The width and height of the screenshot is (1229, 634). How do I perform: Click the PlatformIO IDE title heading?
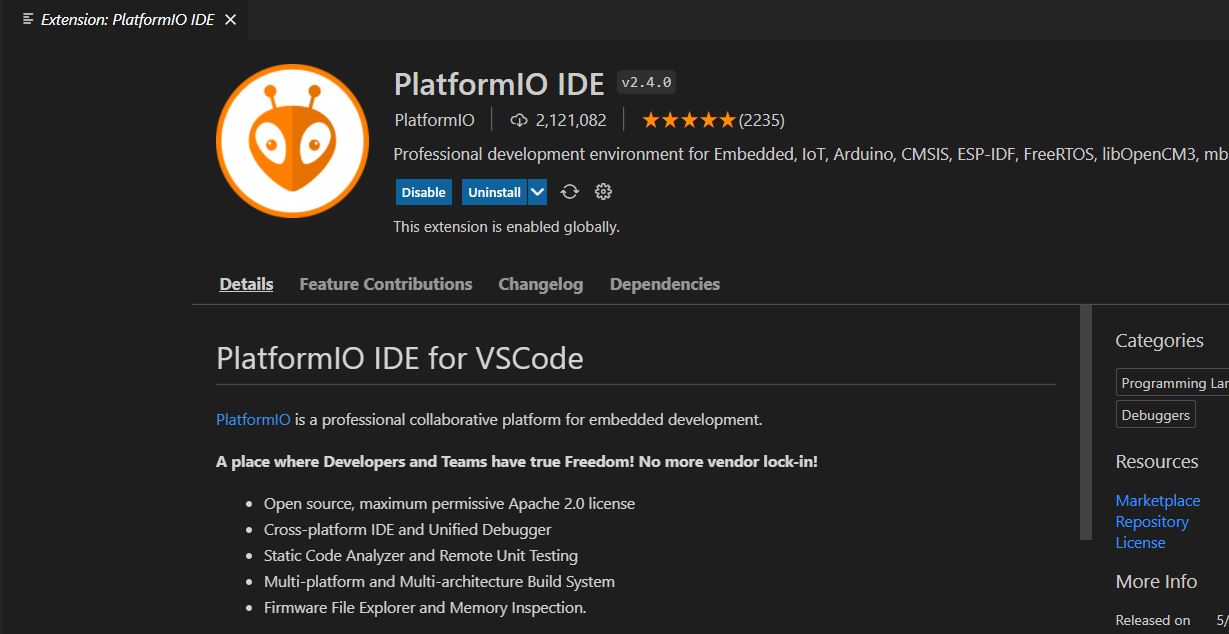point(499,84)
